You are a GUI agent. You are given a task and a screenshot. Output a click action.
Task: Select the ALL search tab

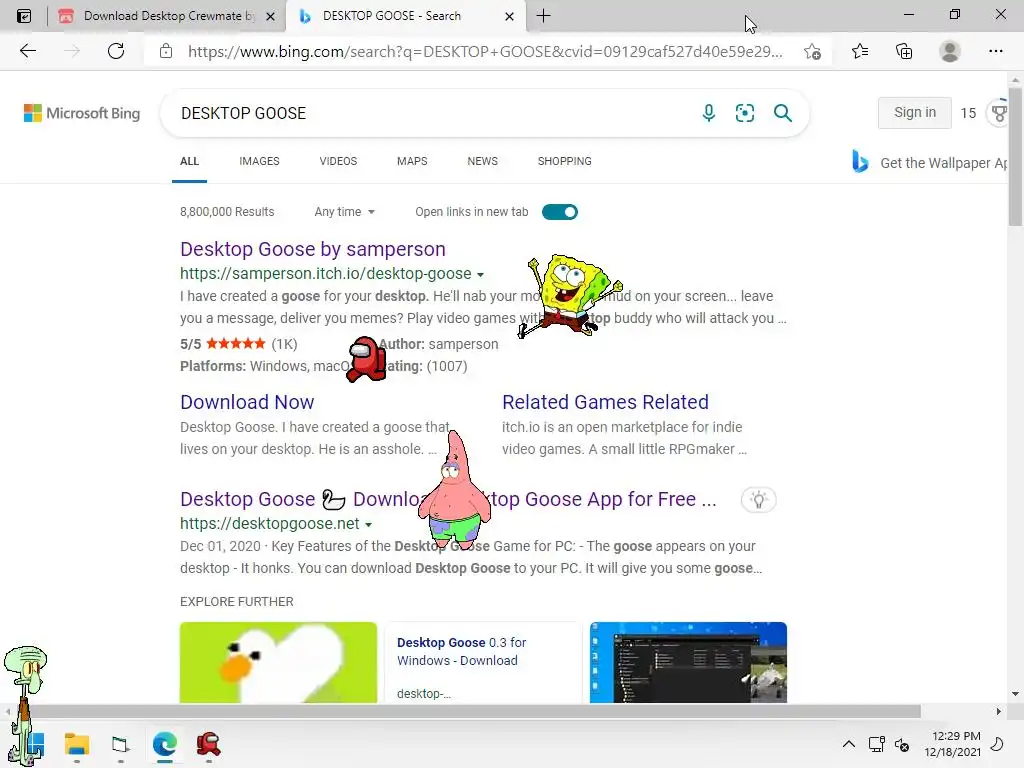(189, 161)
